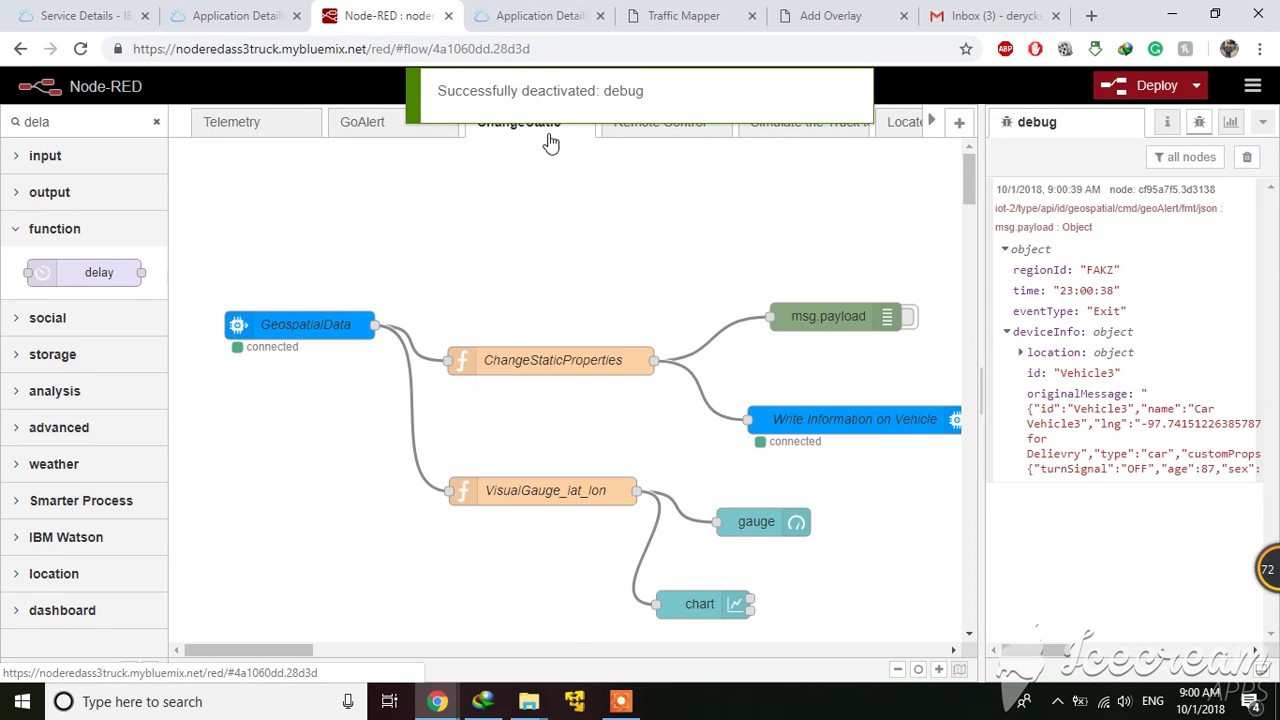1280x720 pixels.
Task: Add a new flow tab
Action: coord(959,123)
